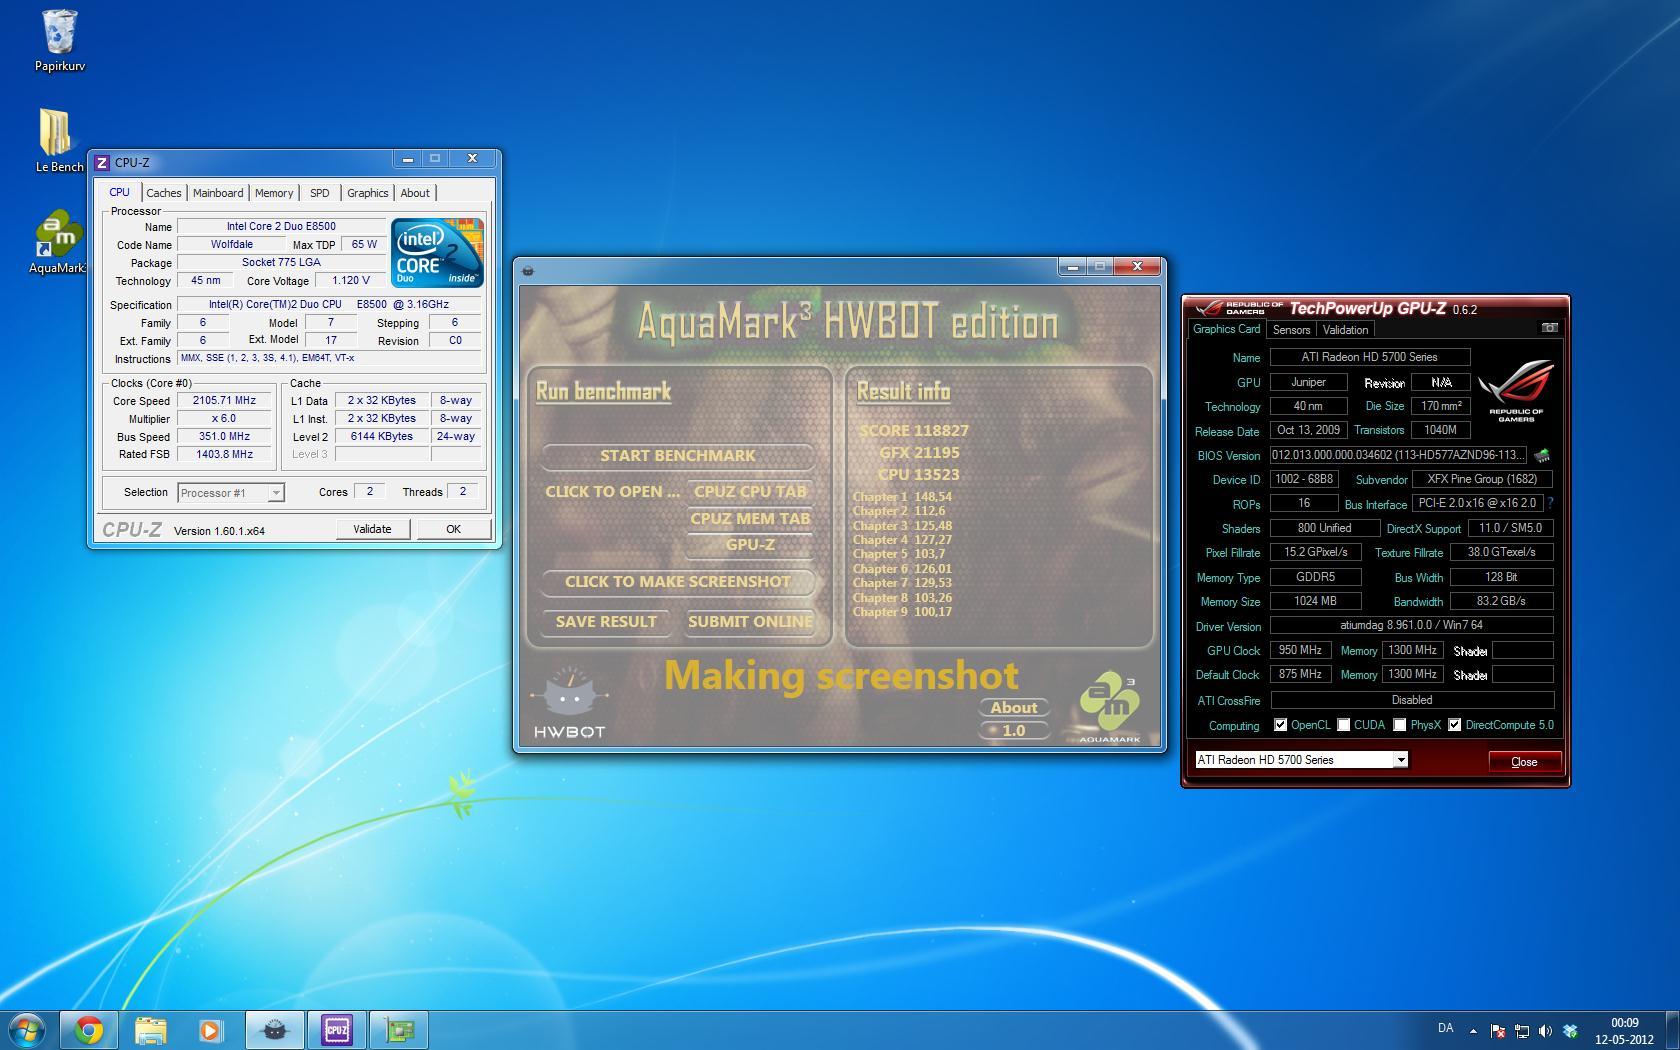The image size is (1680, 1050).
Task: Click CPUZ CPU TAB button
Action: coord(750,492)
